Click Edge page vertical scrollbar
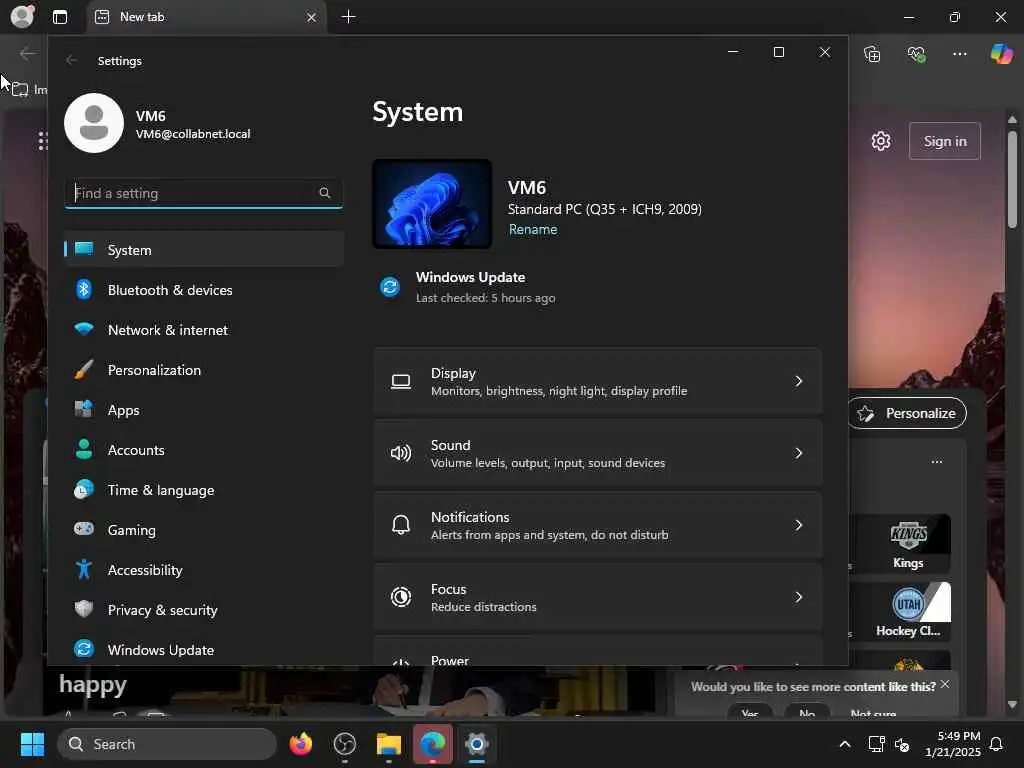Viewport: 1024px width, 768px height. click(x=1012, y=180)
